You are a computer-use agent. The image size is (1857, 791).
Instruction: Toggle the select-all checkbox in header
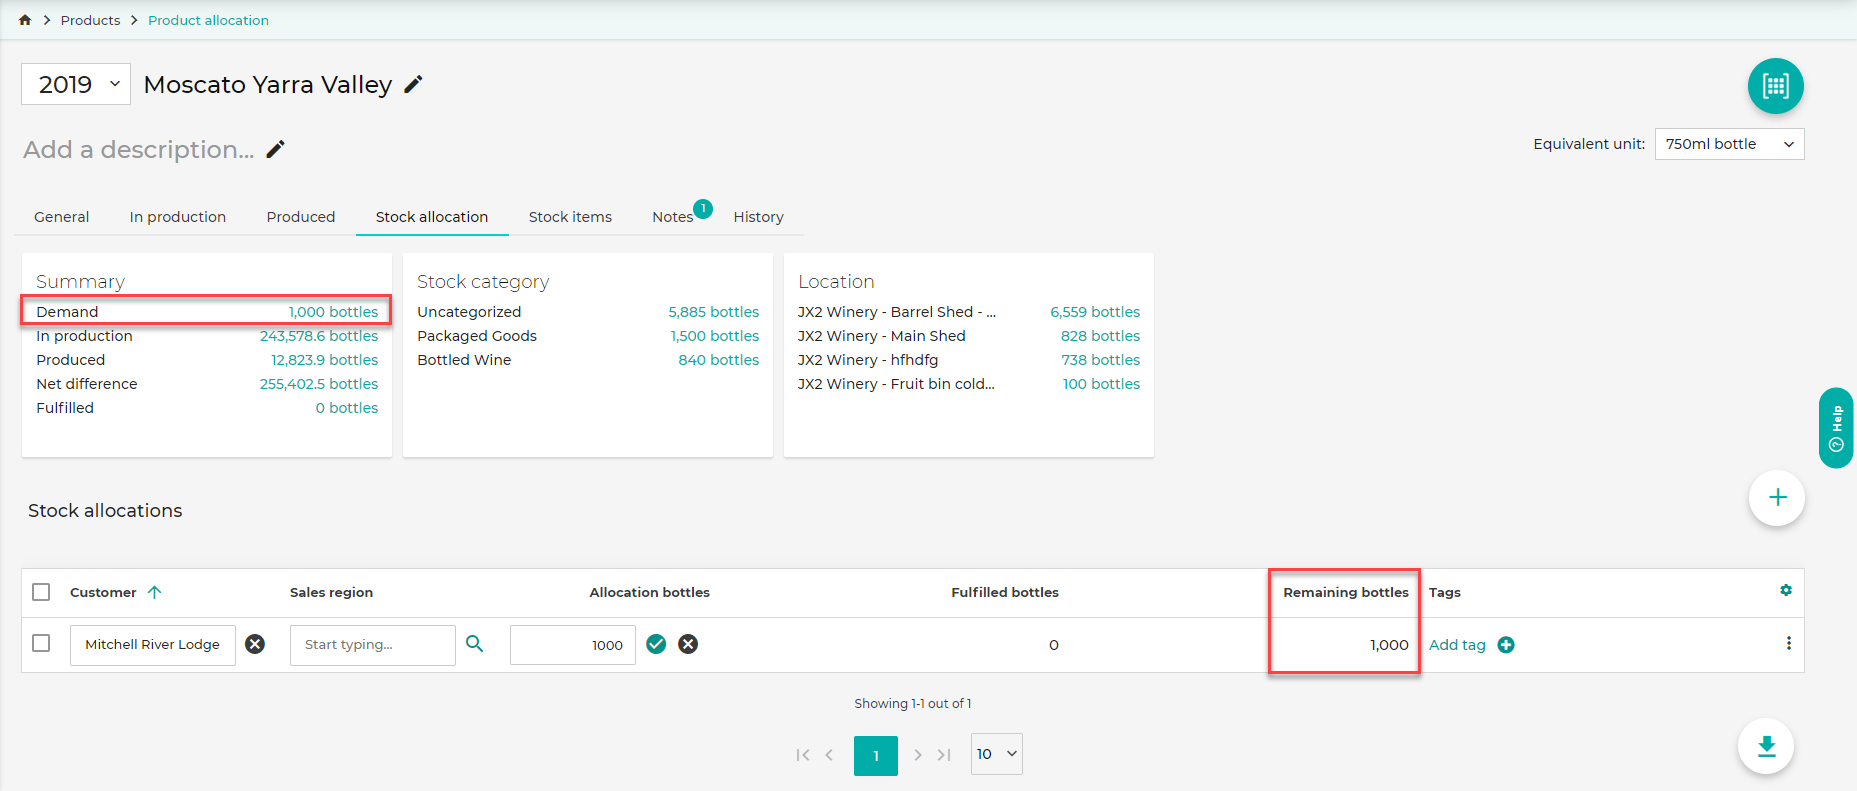tap(41, 592)
